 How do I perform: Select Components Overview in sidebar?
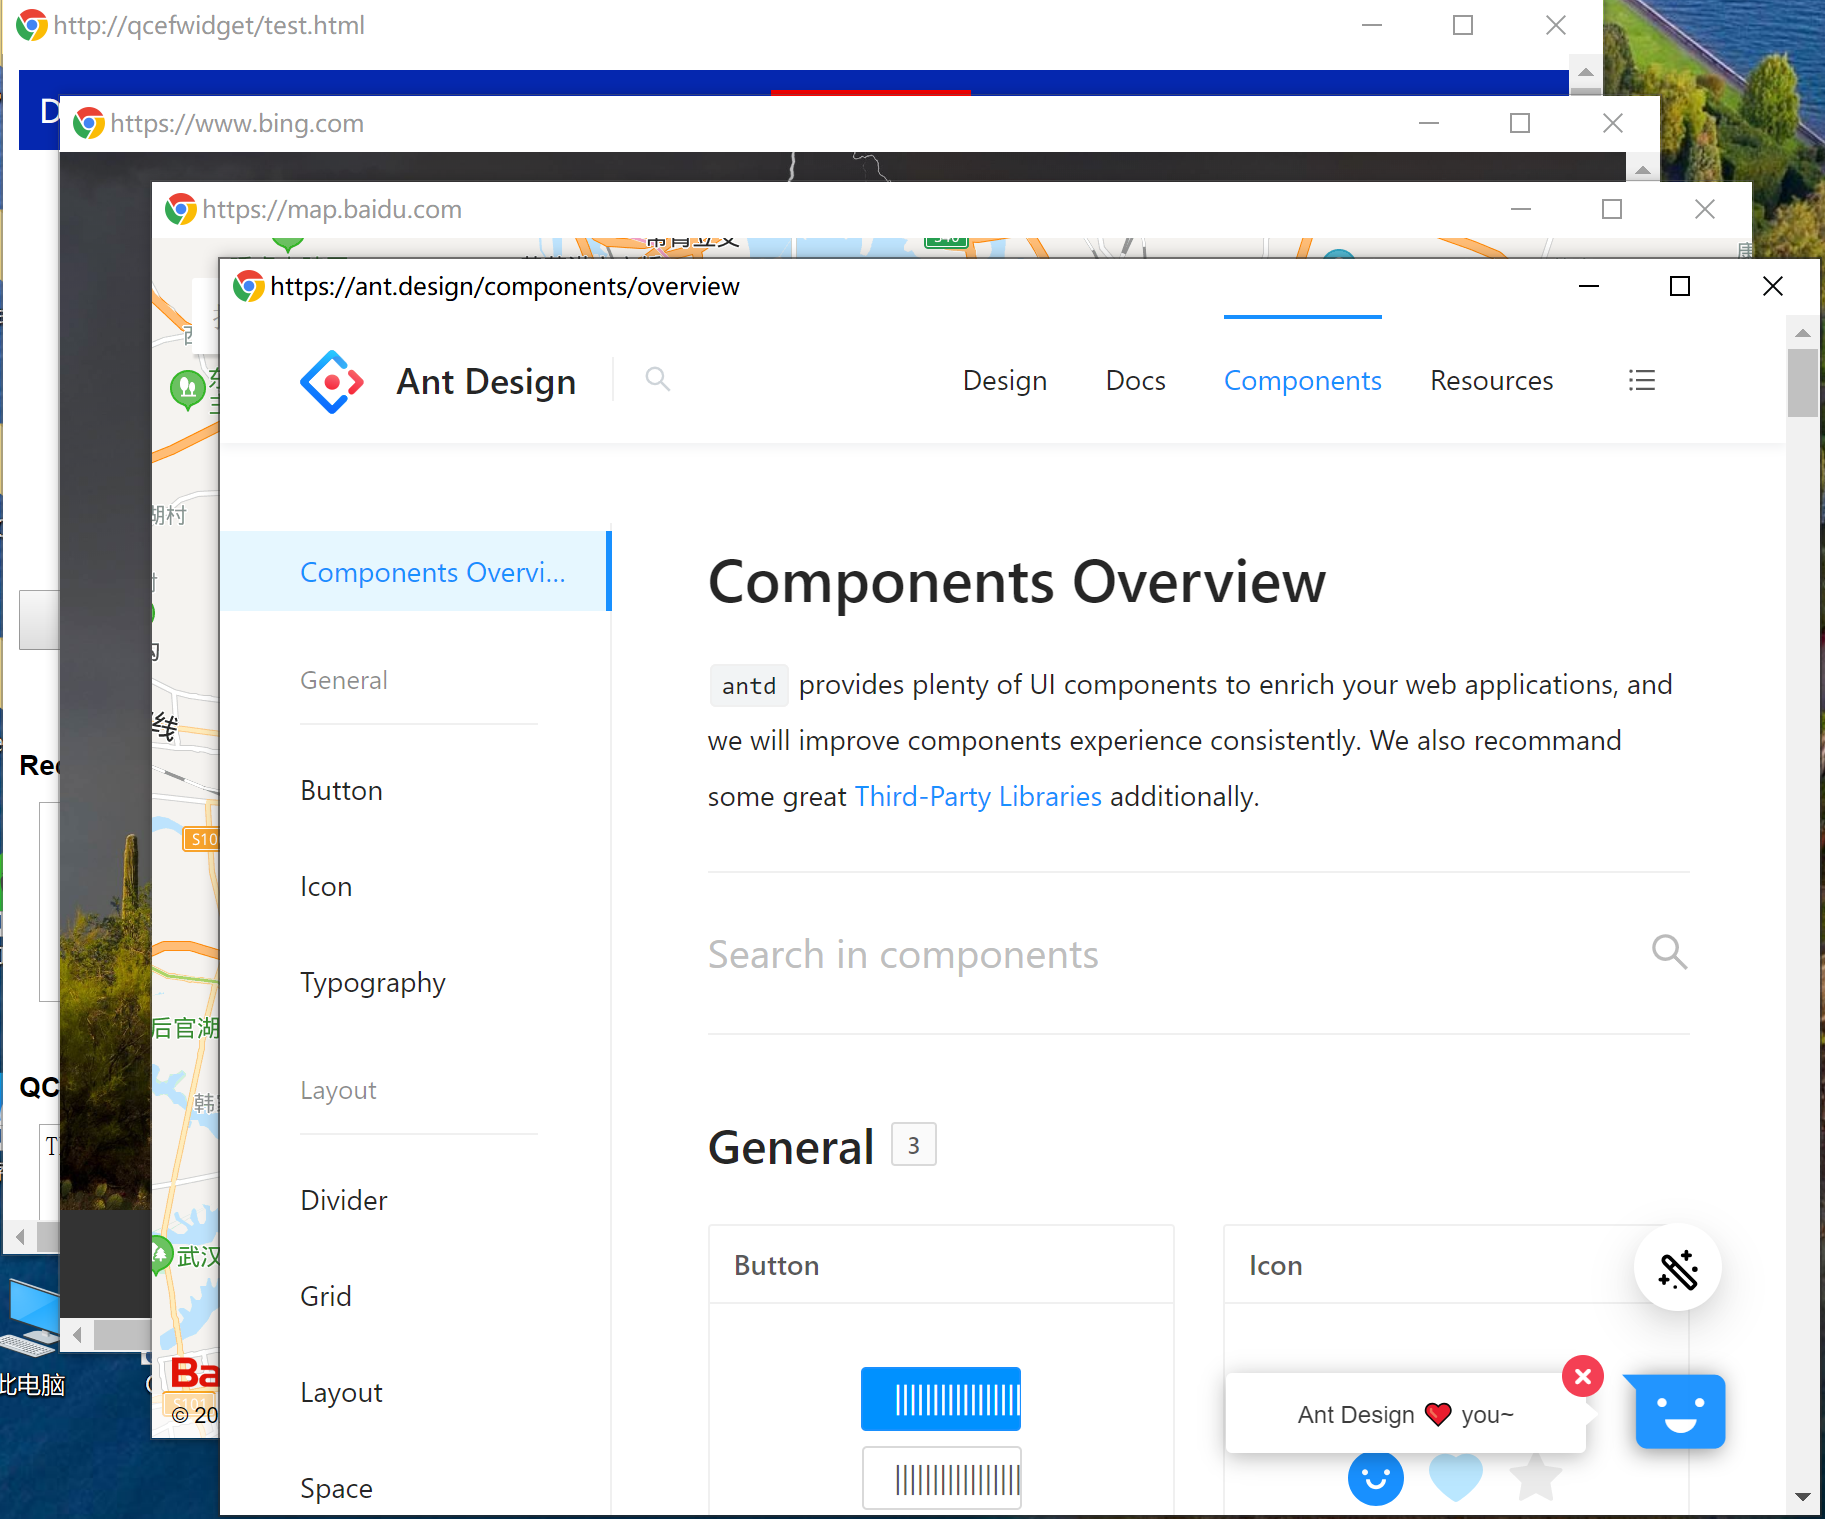415,572
